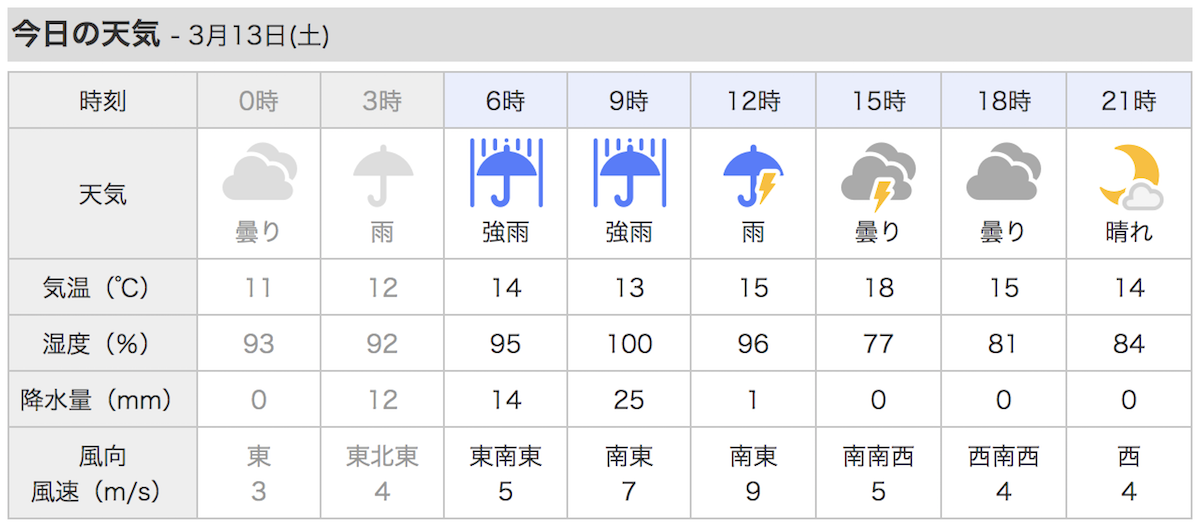
Task: Click the 時刻 row header
Action: click(x=103, y=101)
